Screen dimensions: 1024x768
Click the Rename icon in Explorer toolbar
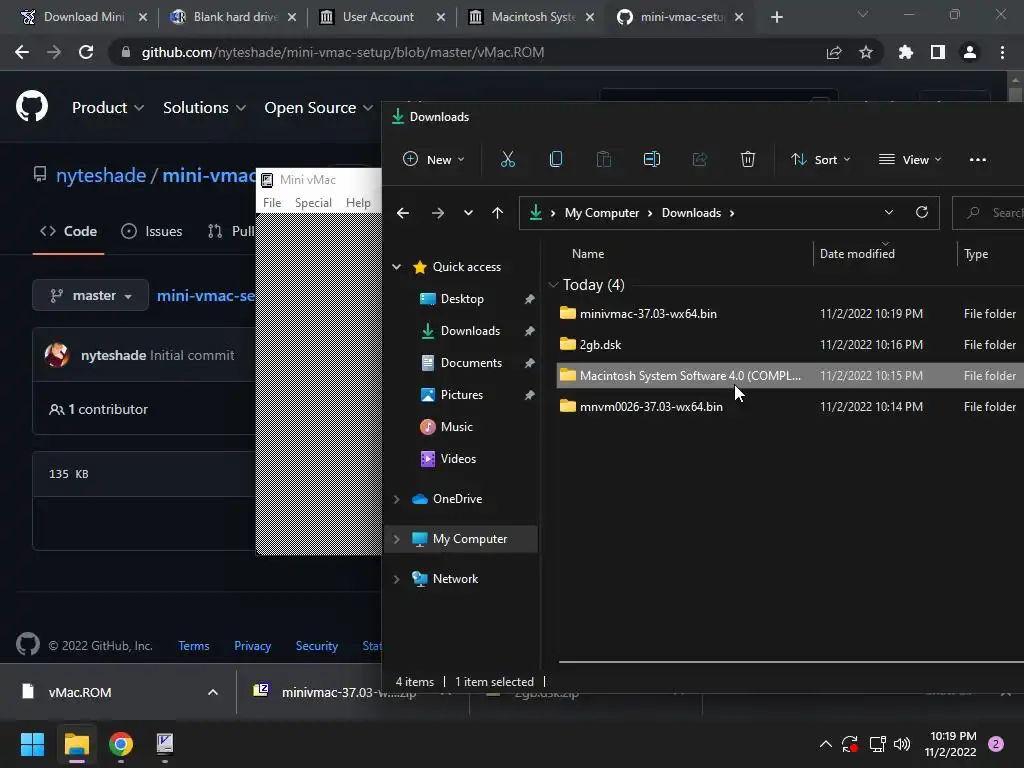652,159
